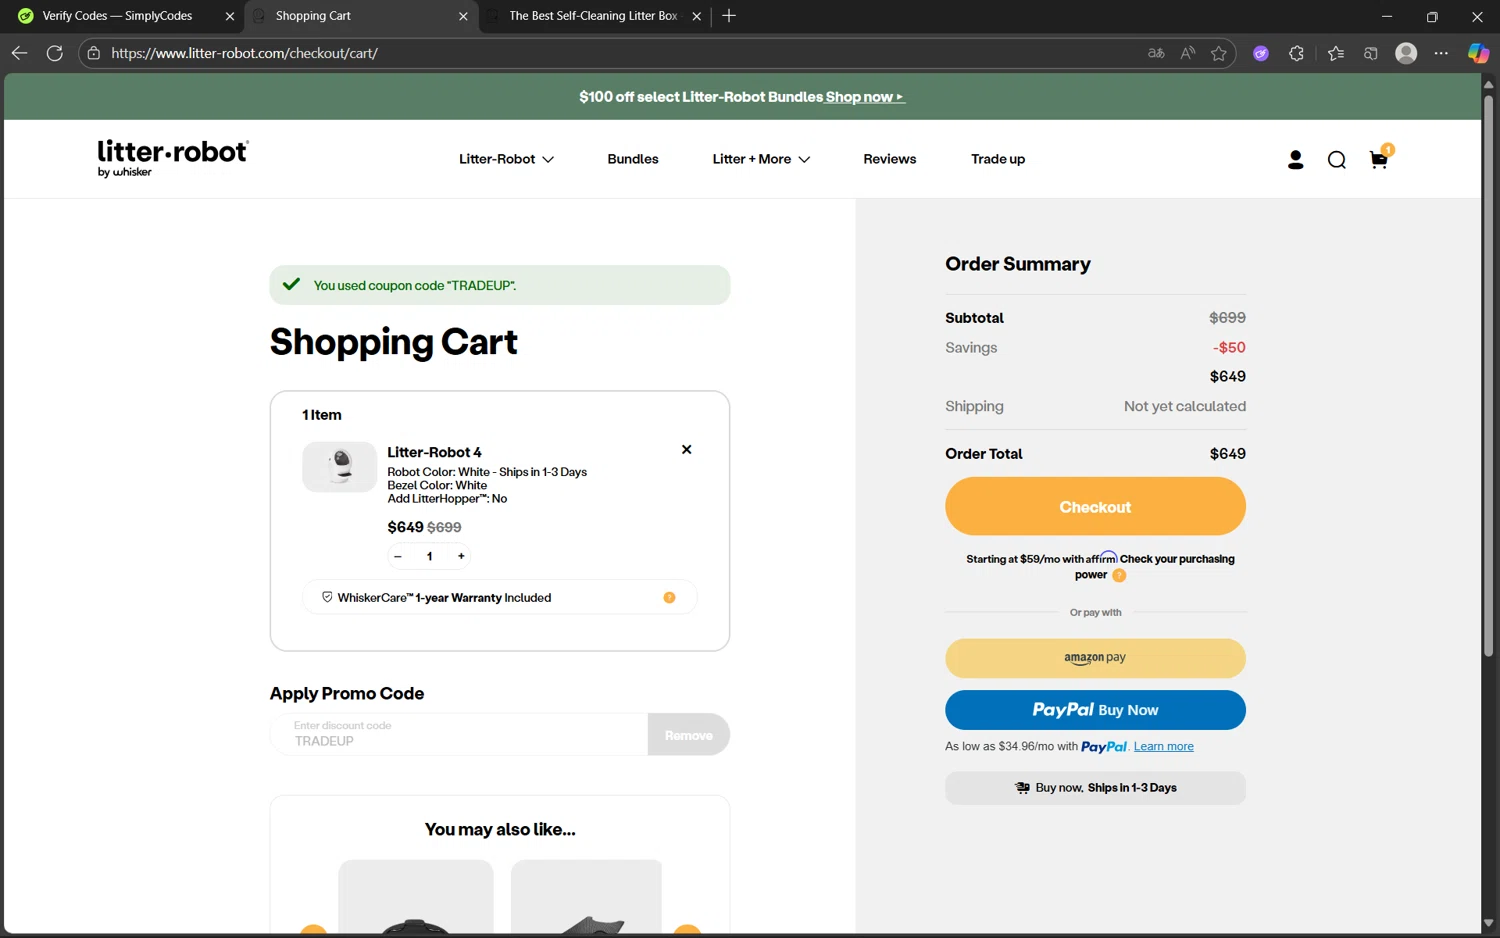Close the Shopping Cart tab
The image size is (1500, 938).
(463, 16)
